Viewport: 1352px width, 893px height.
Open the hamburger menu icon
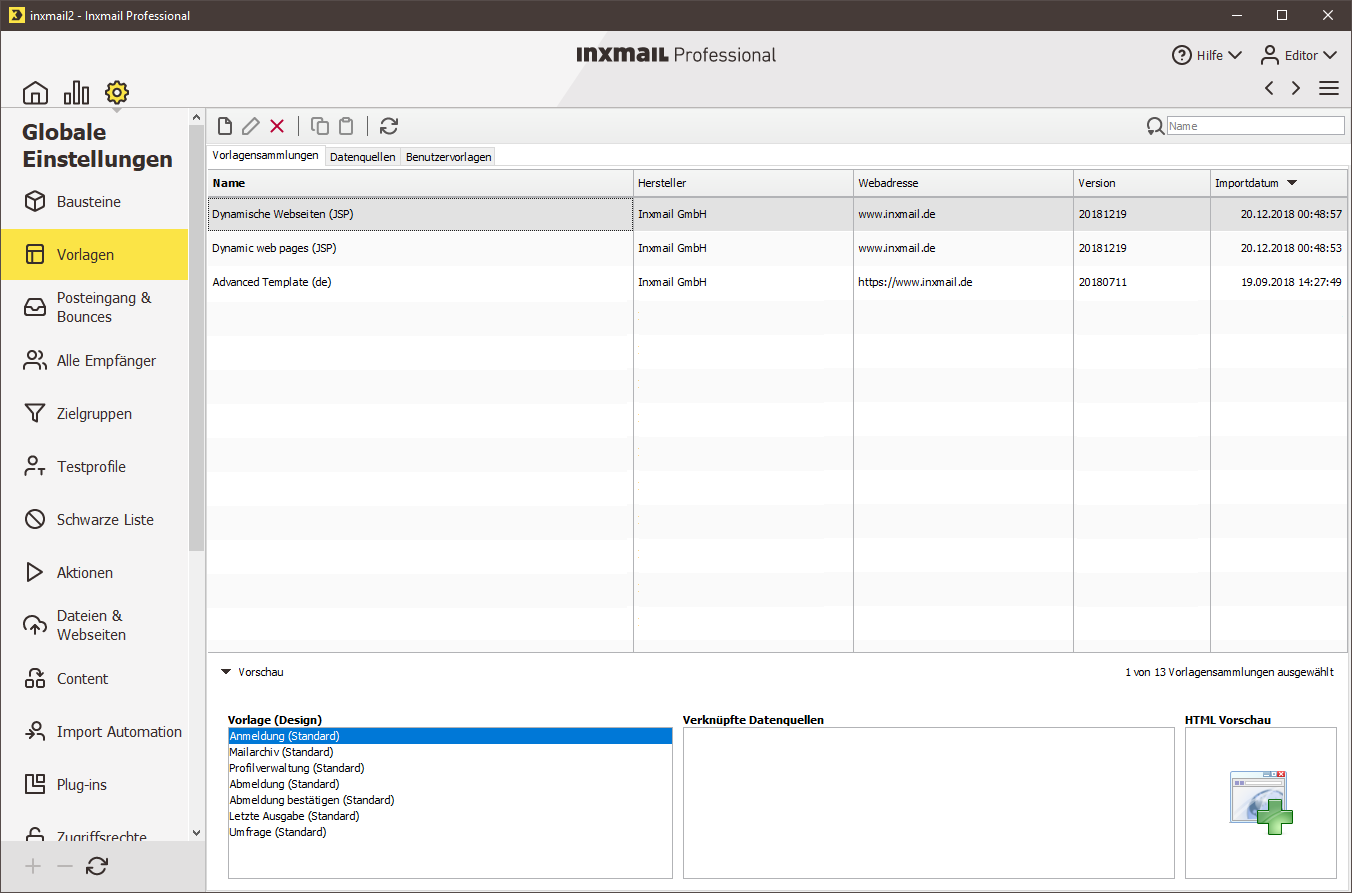(1329, 88)
